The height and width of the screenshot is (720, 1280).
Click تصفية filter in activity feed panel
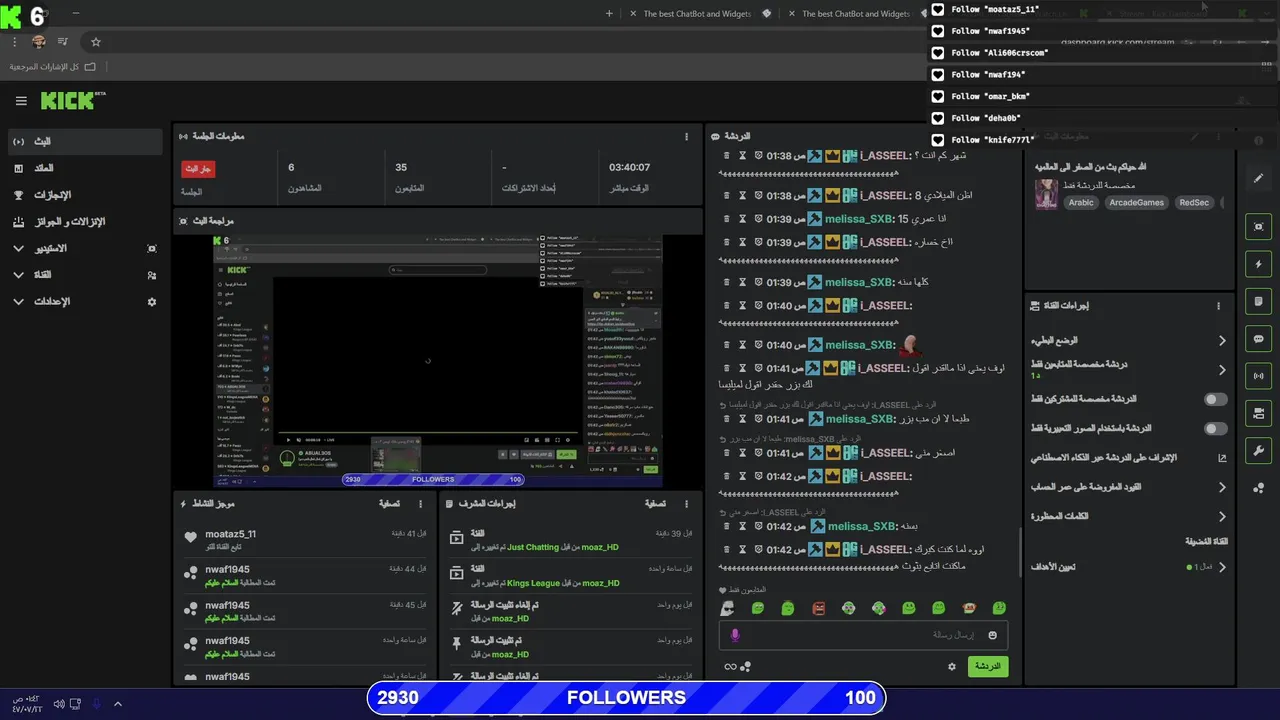(389, 504)
